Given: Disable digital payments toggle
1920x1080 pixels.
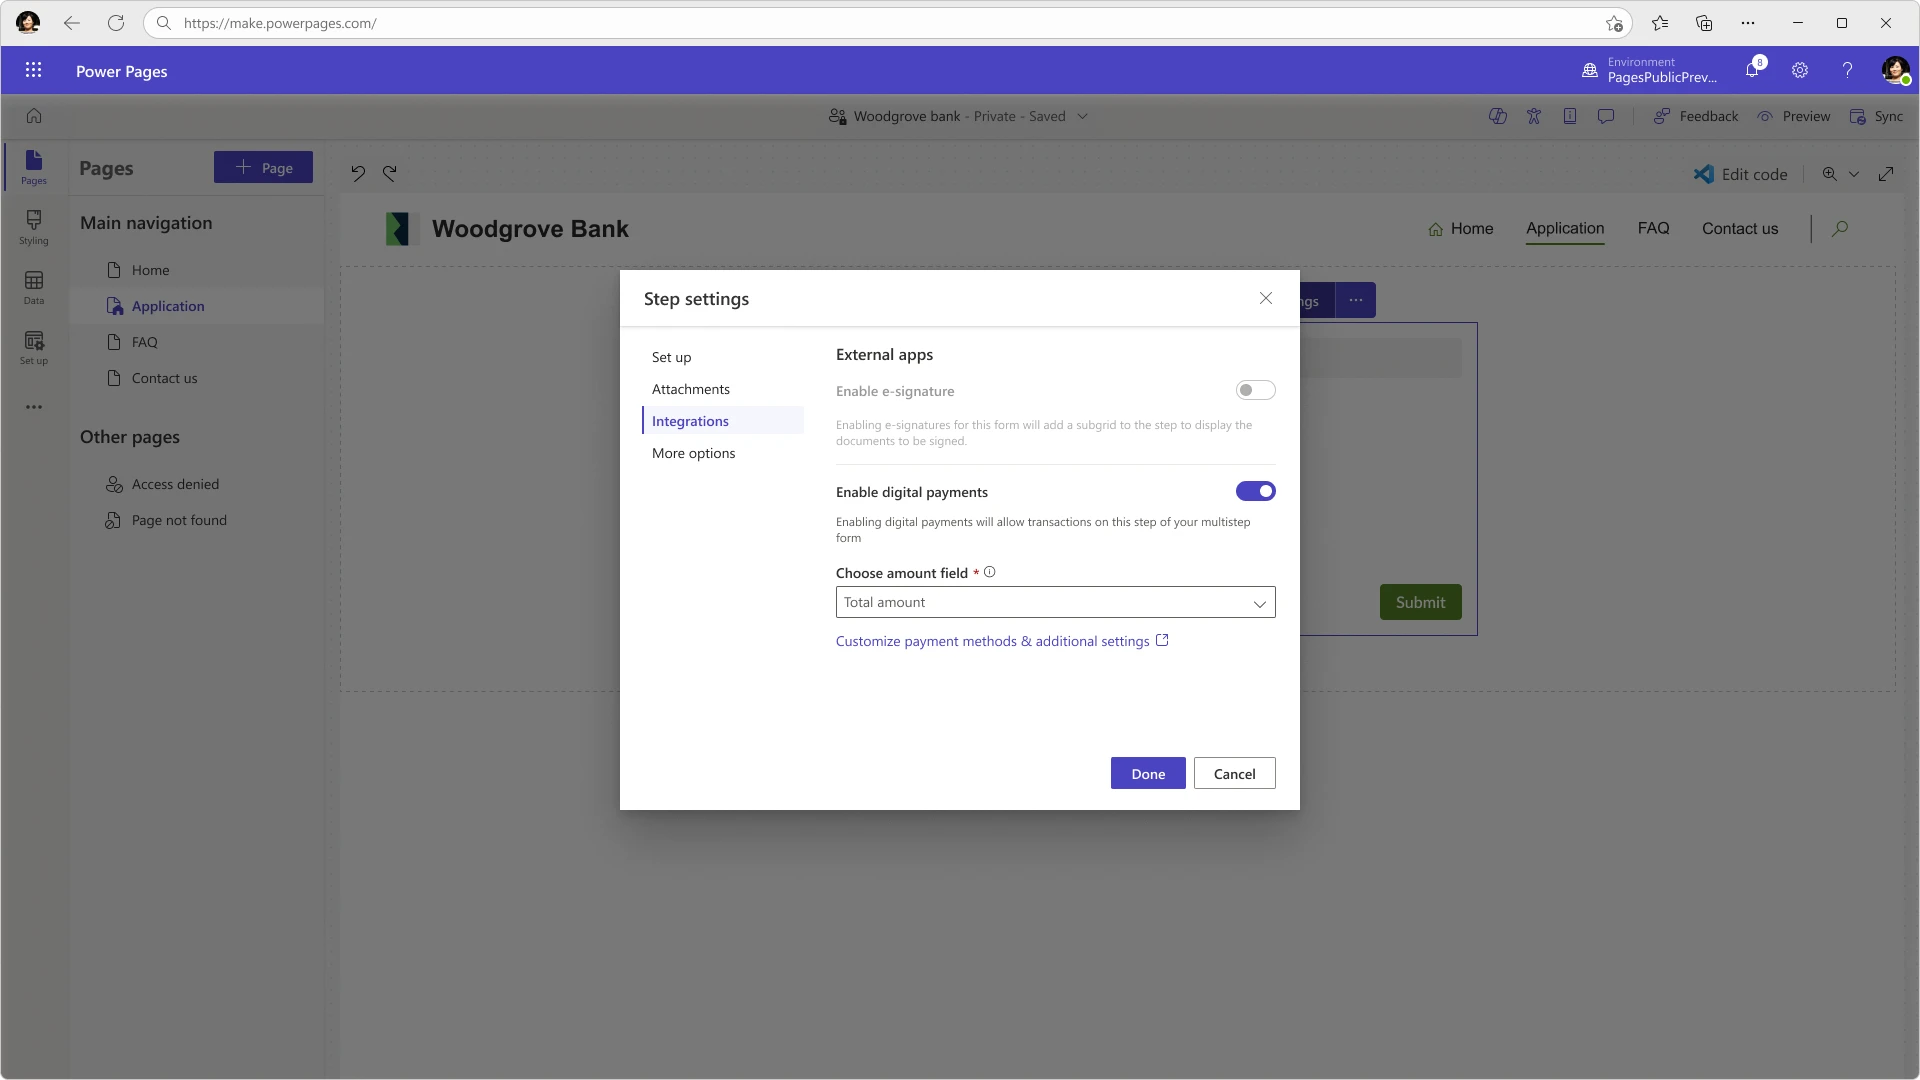Looking at the screenshot, I should coord(1256,491).
